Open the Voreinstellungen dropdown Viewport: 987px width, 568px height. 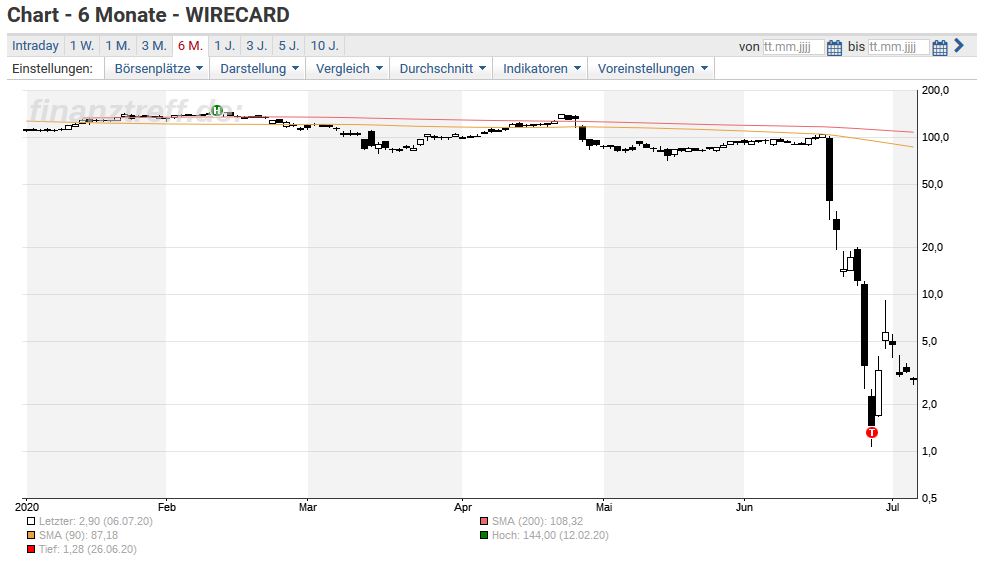coord(651,69)
